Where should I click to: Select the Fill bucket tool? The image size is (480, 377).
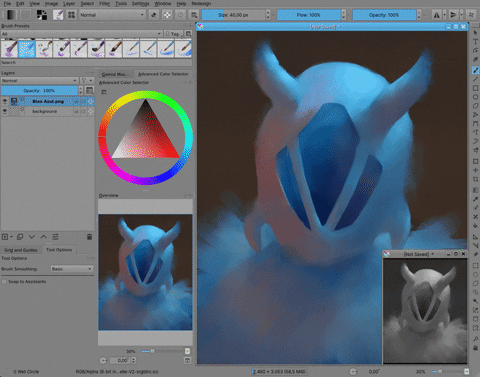click(x=475, y=226)
